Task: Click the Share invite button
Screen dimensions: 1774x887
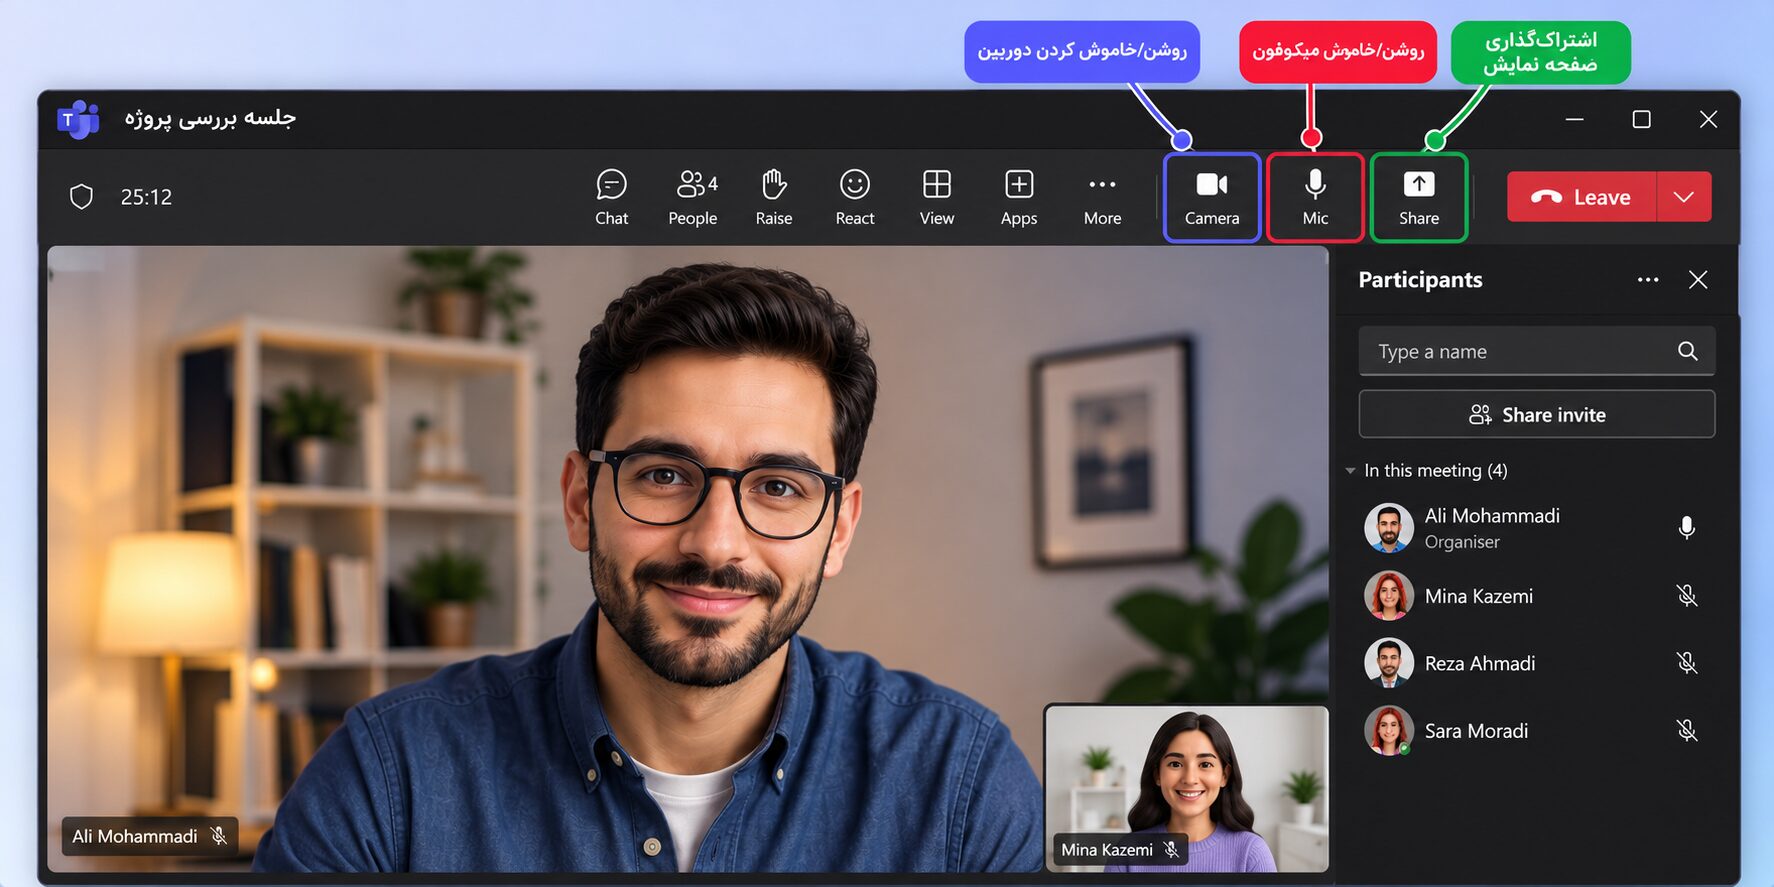Action: (1536, 414)
